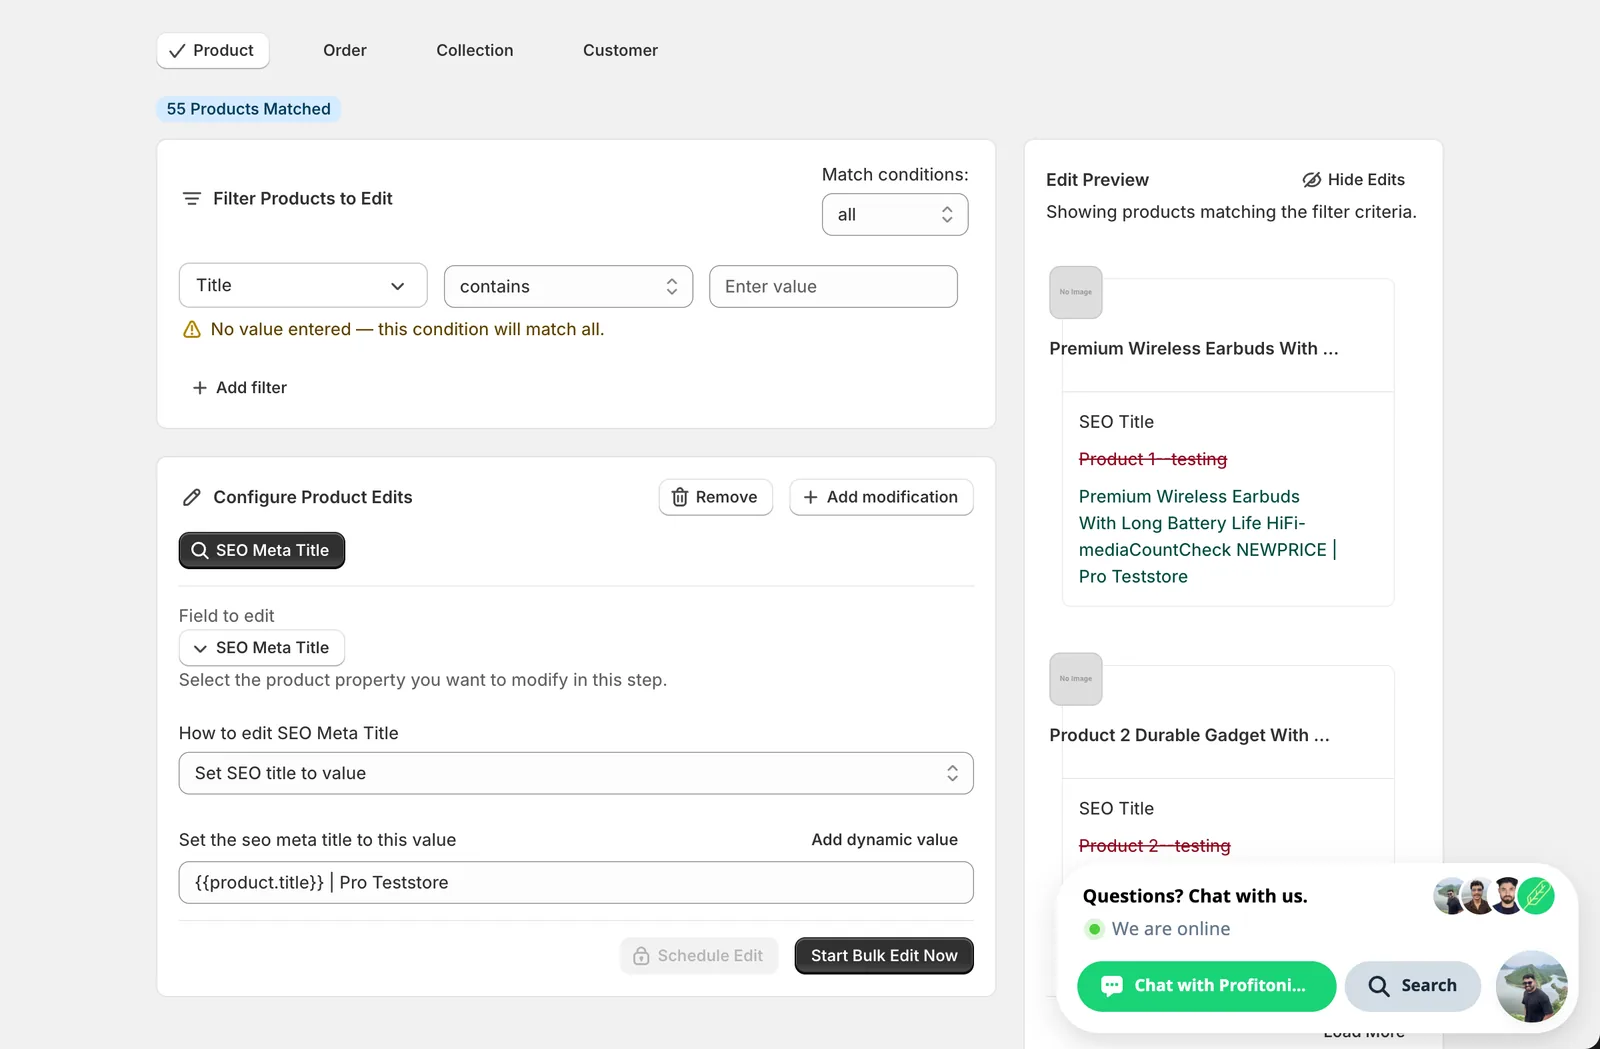Viewport: 1600px width, 1049px height.
Task: Click Chat with Profitoni button
Action: coord(1207,986)
